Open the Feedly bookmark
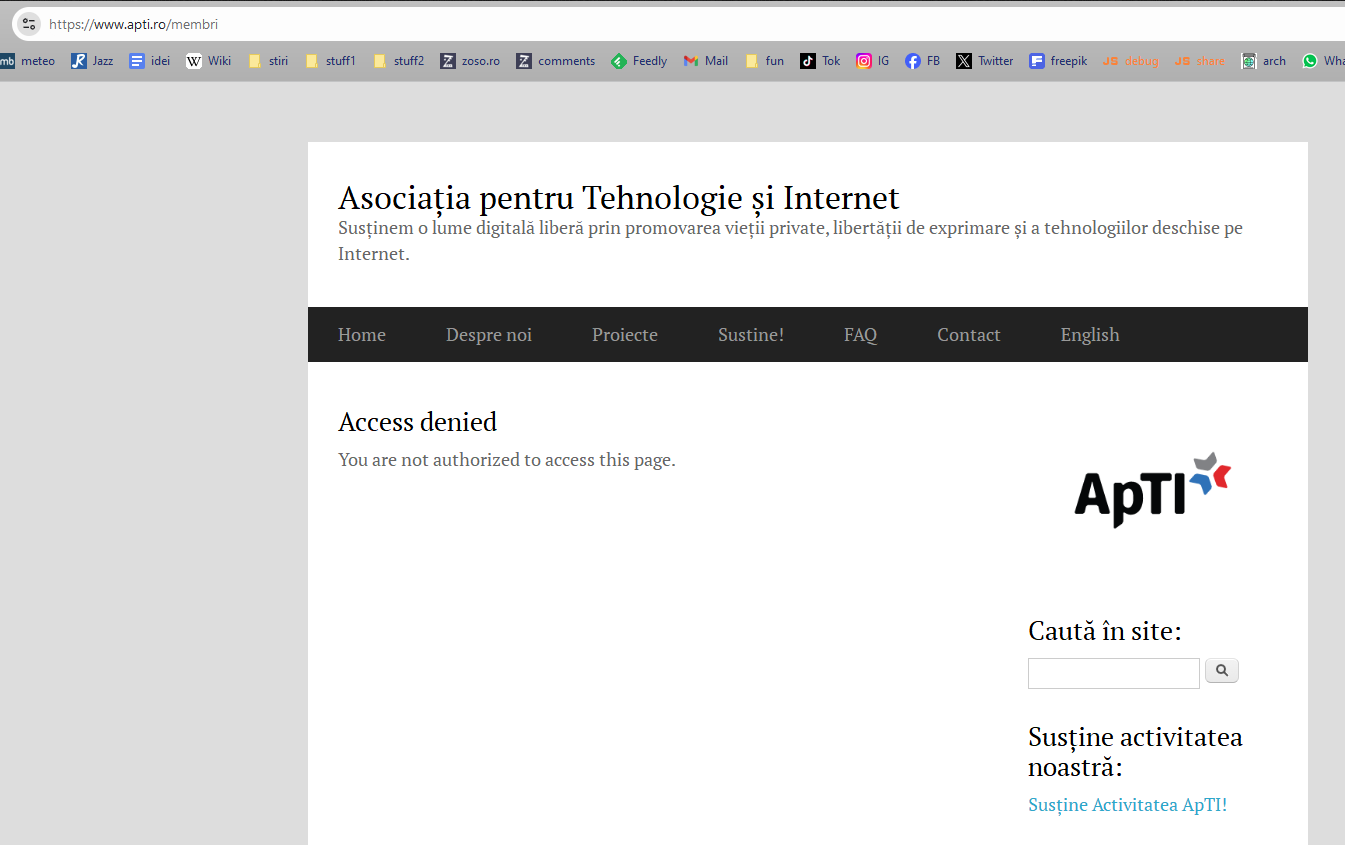1345x845 pixels. pos(639,61)
